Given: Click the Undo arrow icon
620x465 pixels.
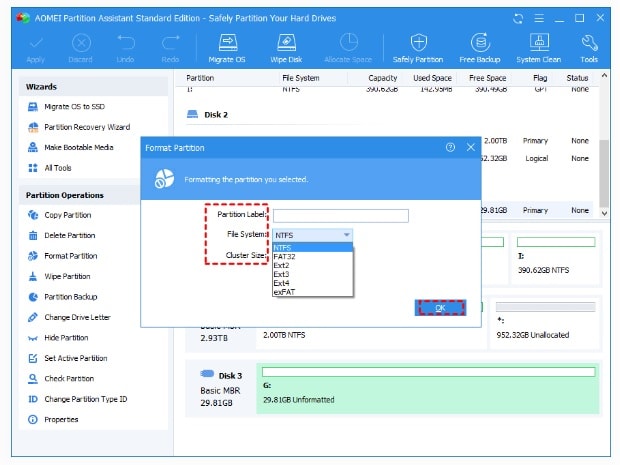Looking at the screenshot, I should coord(126,42).
